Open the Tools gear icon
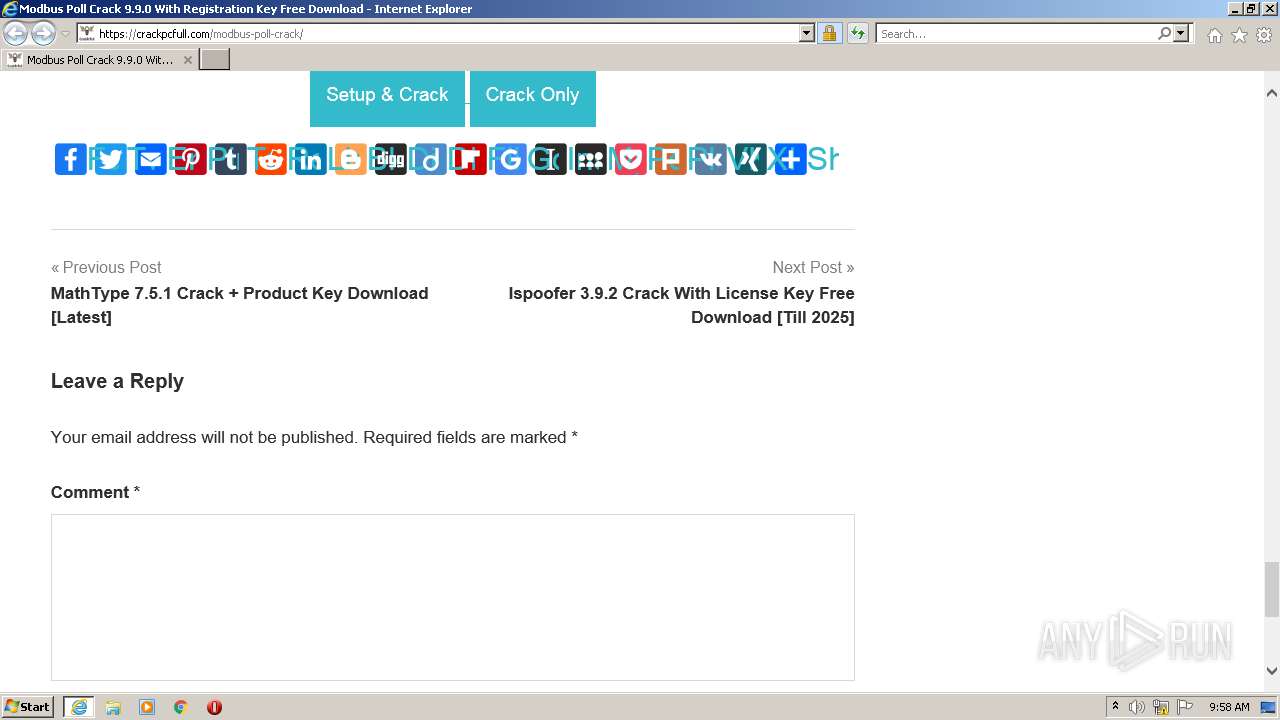Image resolution: width=1280 pixels, height=720 pixels. 1264,35
